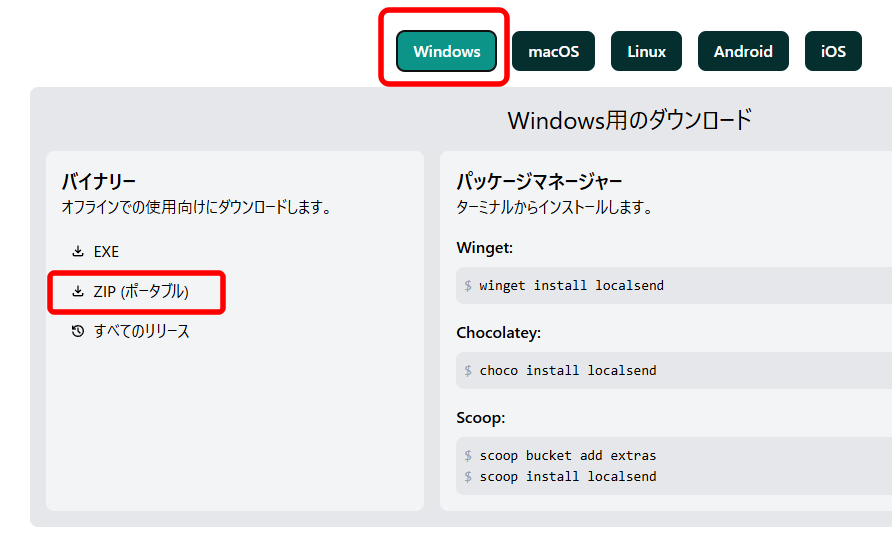Click the download icon beside ZIP (ポータブル)
Image resolution: width=892 pixels, height=554 pixels.
(x=78, y=291)
